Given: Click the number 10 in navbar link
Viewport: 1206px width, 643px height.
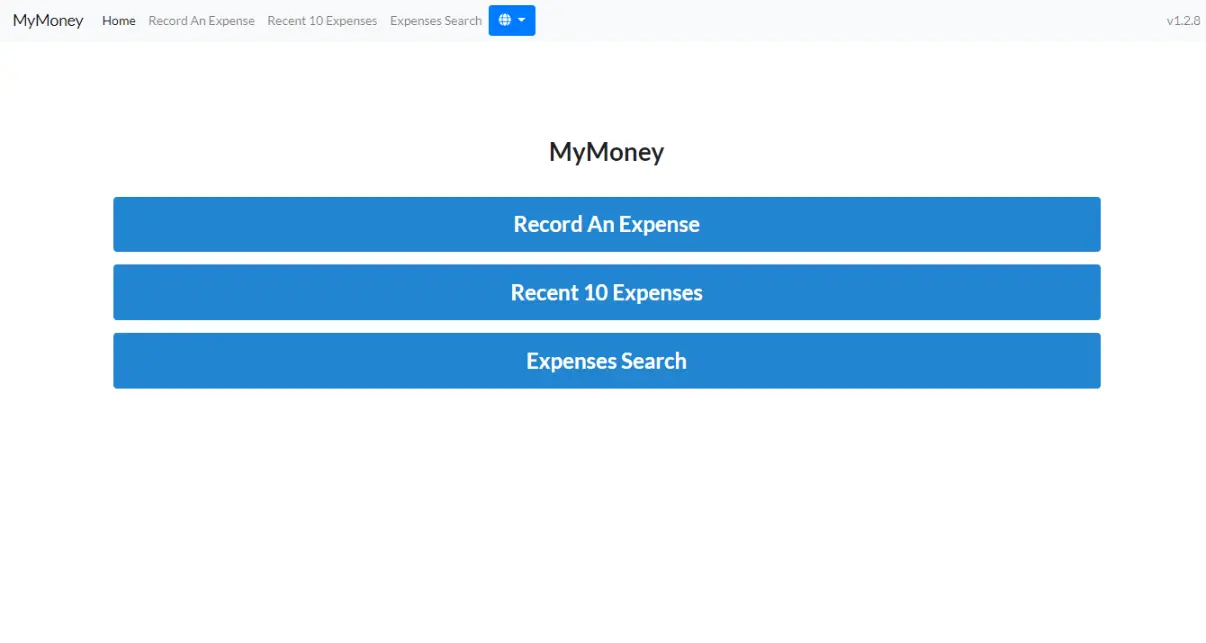Looking at the screenshot, I should coord(316,21).
